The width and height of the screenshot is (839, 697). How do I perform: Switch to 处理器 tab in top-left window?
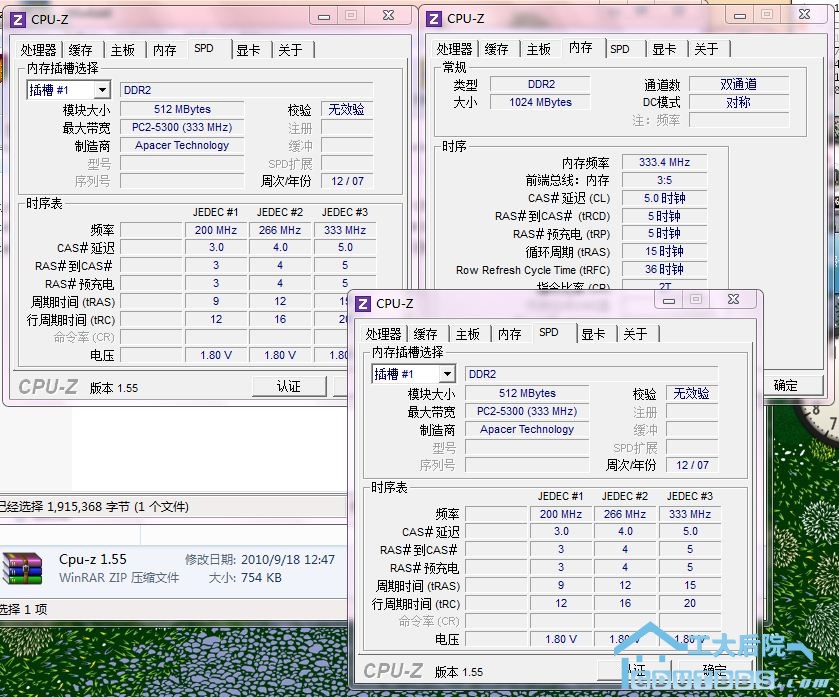[38, 50]
